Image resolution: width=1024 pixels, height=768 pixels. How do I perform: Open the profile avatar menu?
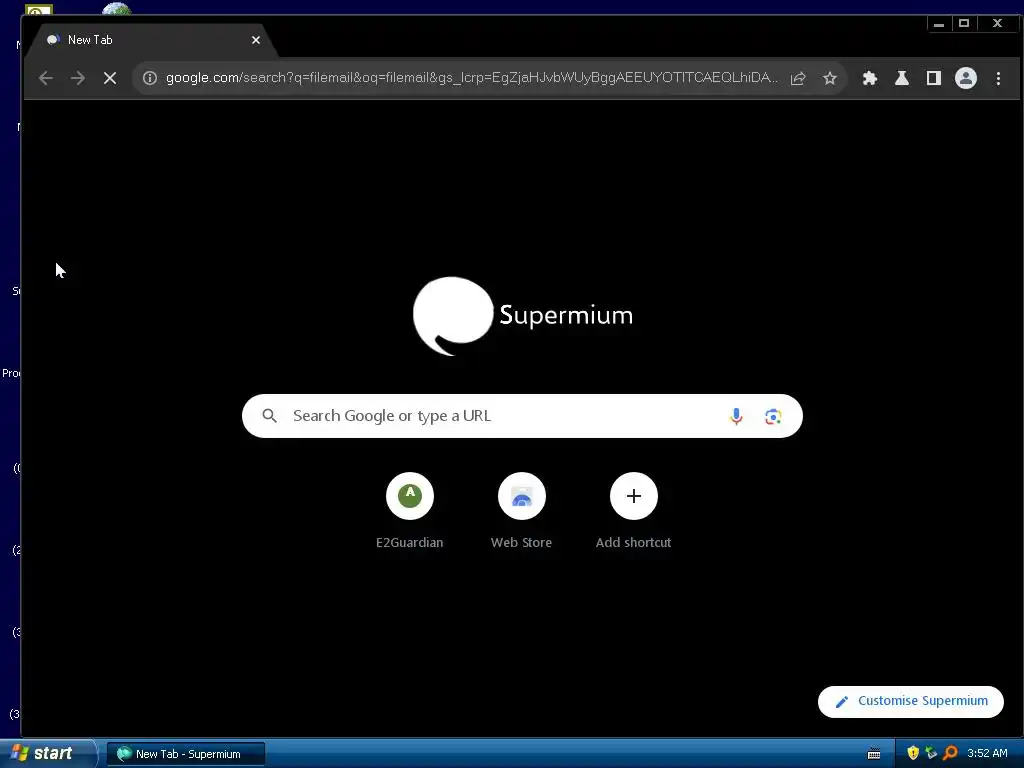pos(966,78)
